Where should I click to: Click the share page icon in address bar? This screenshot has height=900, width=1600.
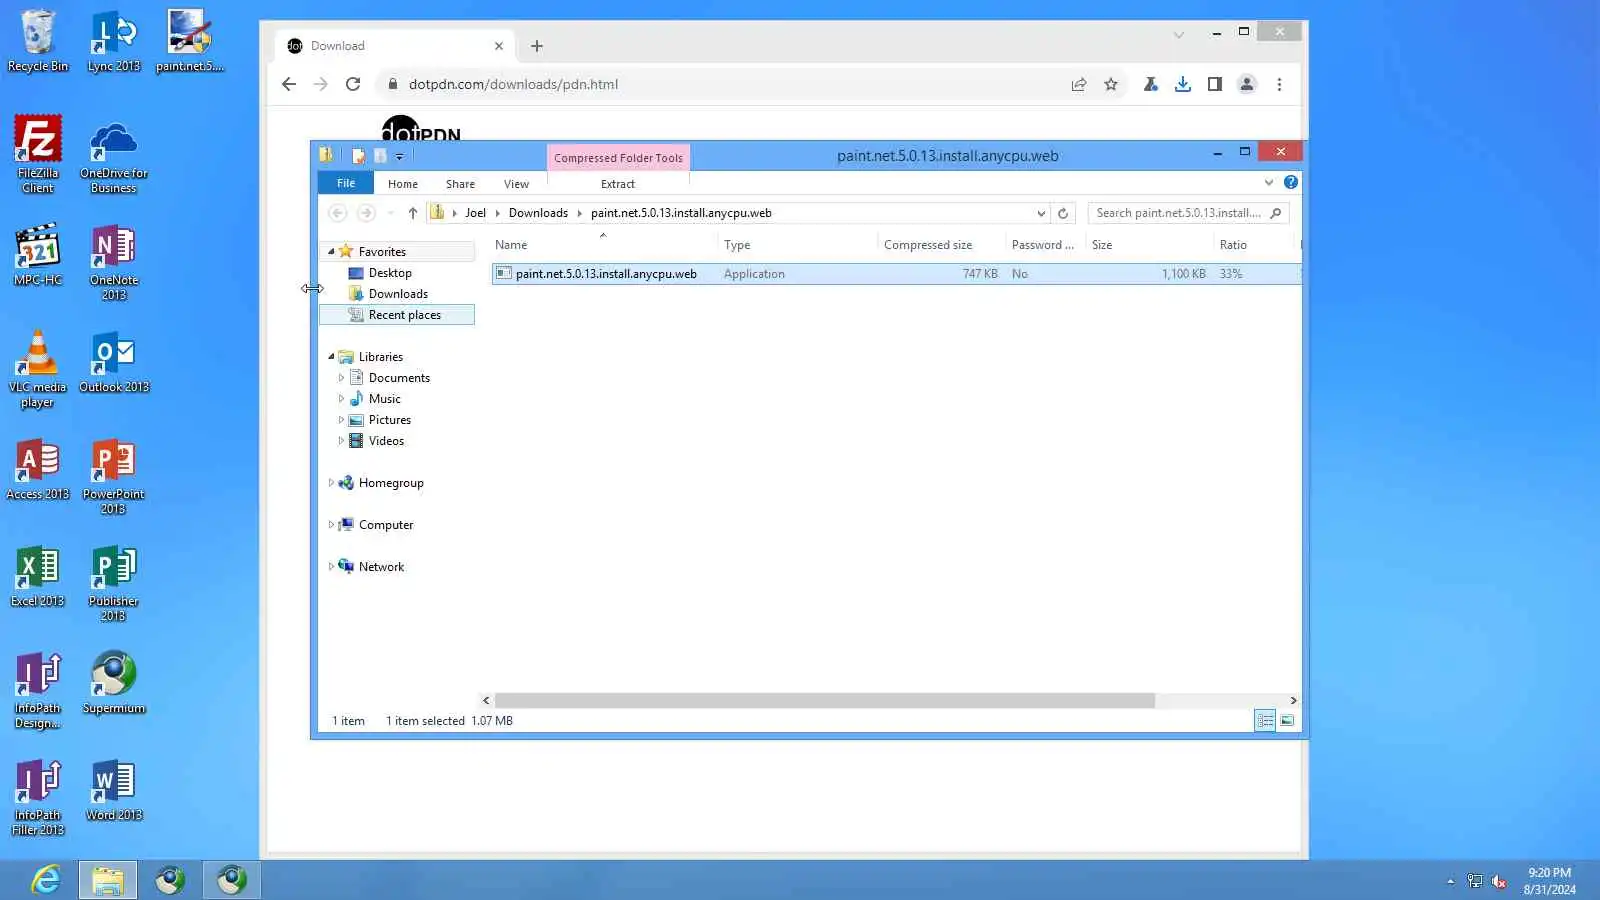(x=1079, y=84)
